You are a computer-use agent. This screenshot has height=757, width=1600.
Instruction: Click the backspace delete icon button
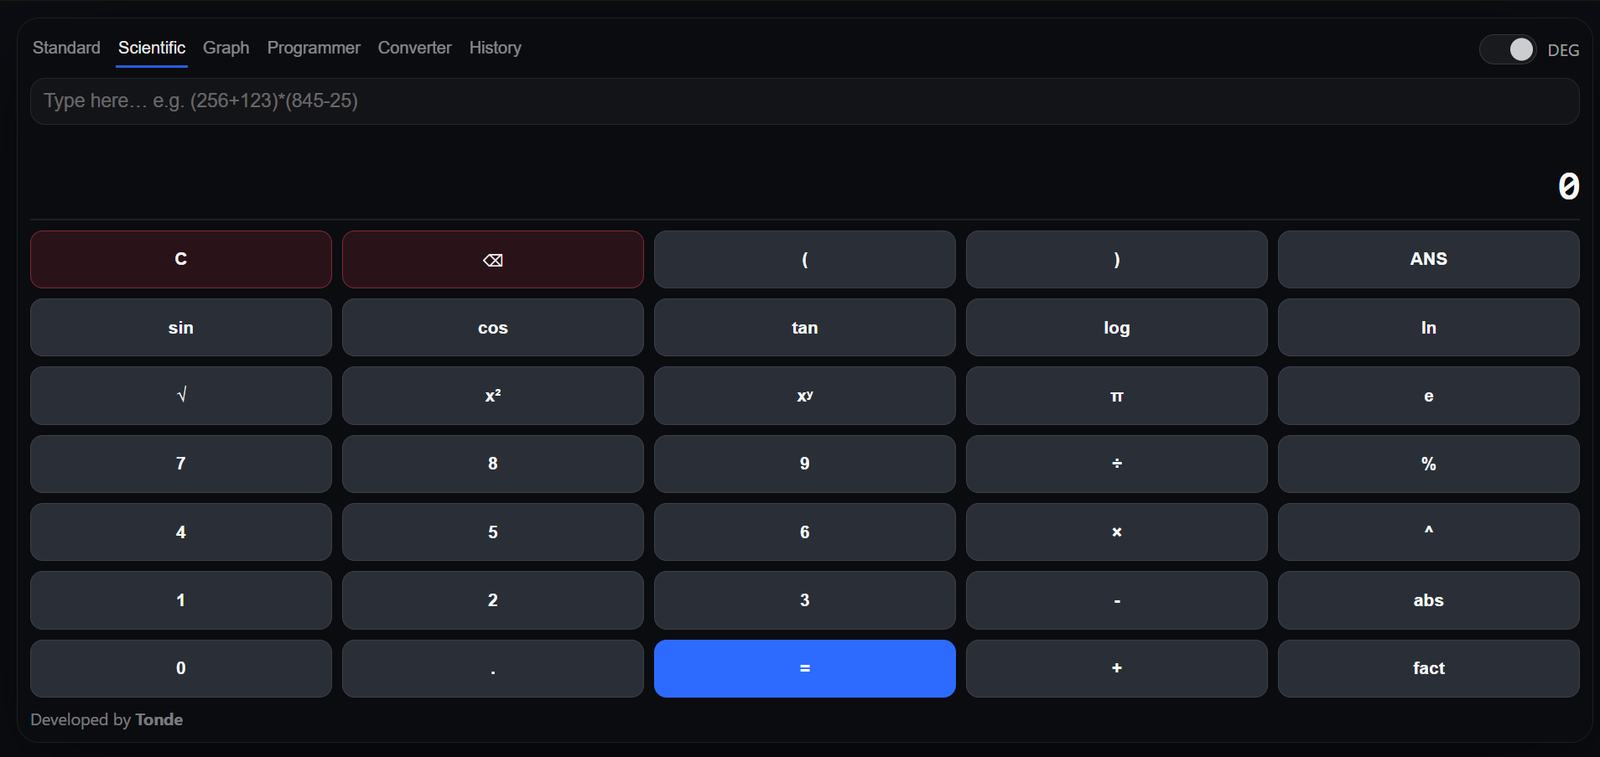coord(493,260)
